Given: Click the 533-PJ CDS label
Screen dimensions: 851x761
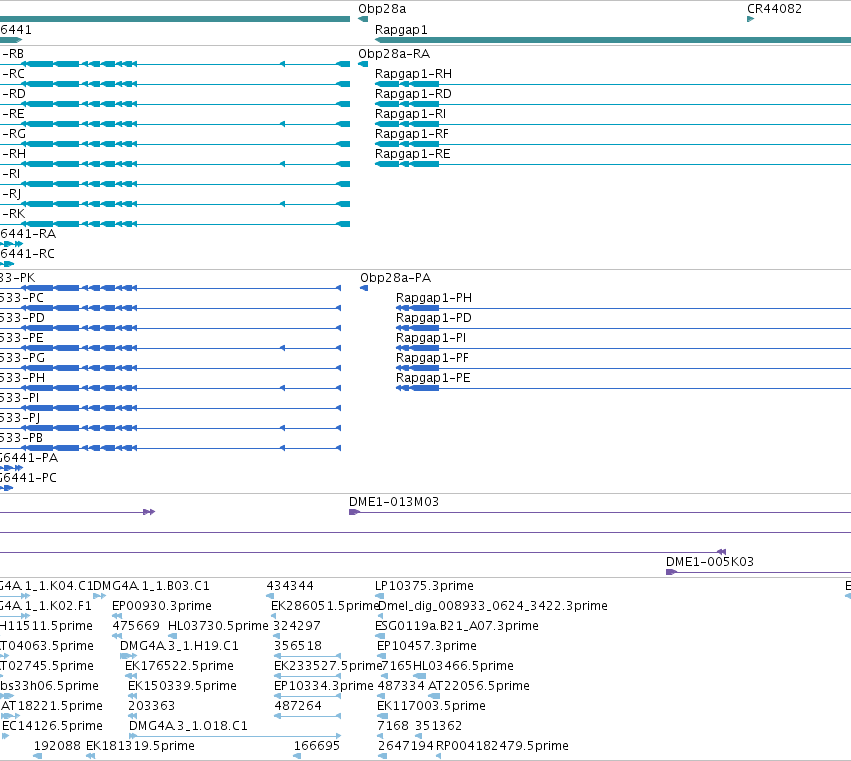Looking at the screenshot, I should tap(20, 418).
